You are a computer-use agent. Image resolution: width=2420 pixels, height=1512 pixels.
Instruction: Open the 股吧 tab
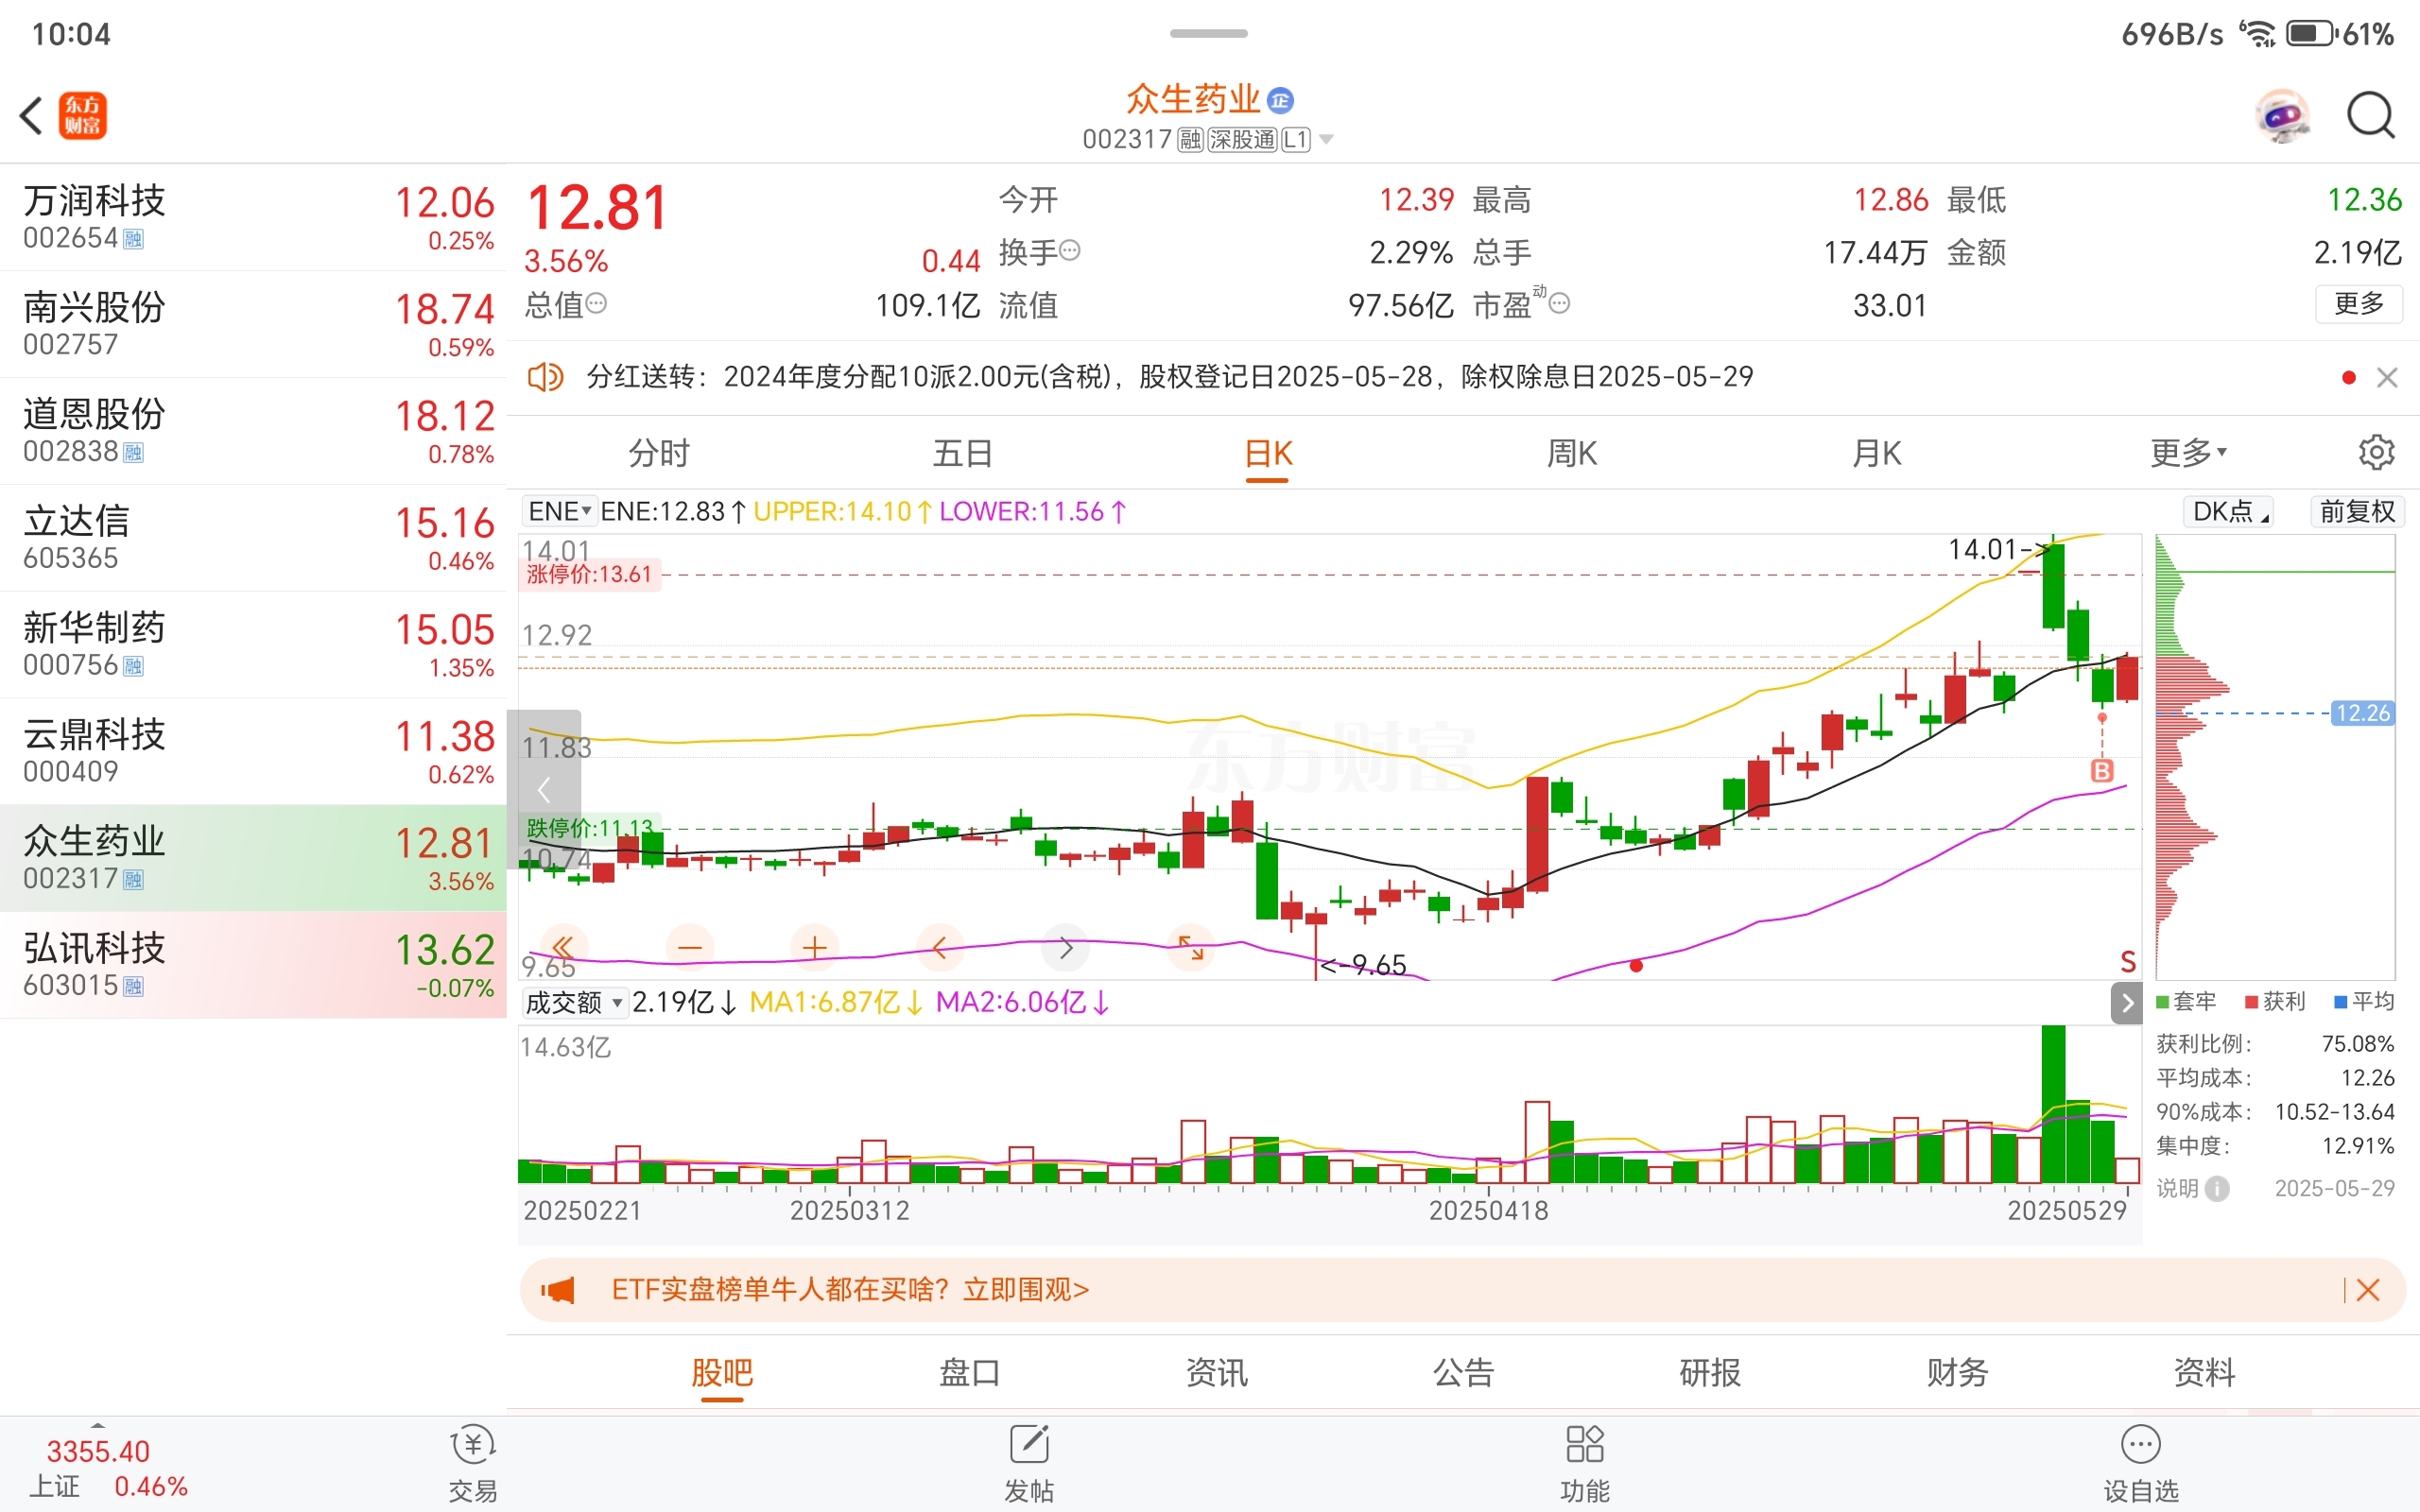click(x=722, y=1373)
